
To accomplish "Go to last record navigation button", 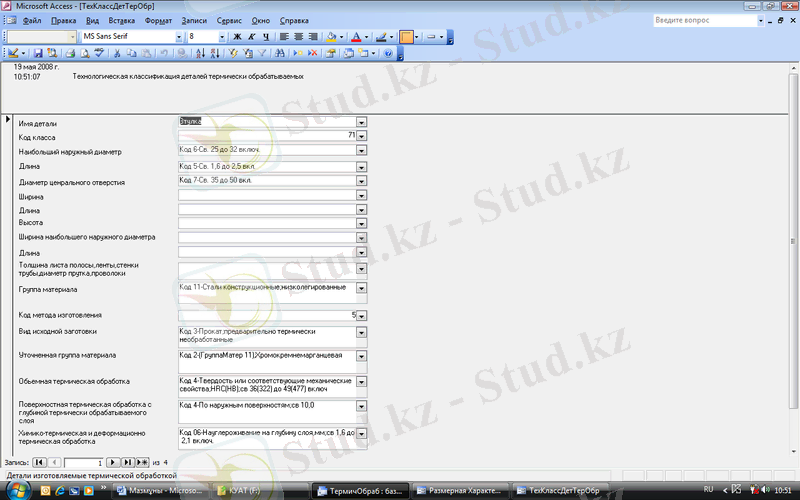I will coord(128,462).
